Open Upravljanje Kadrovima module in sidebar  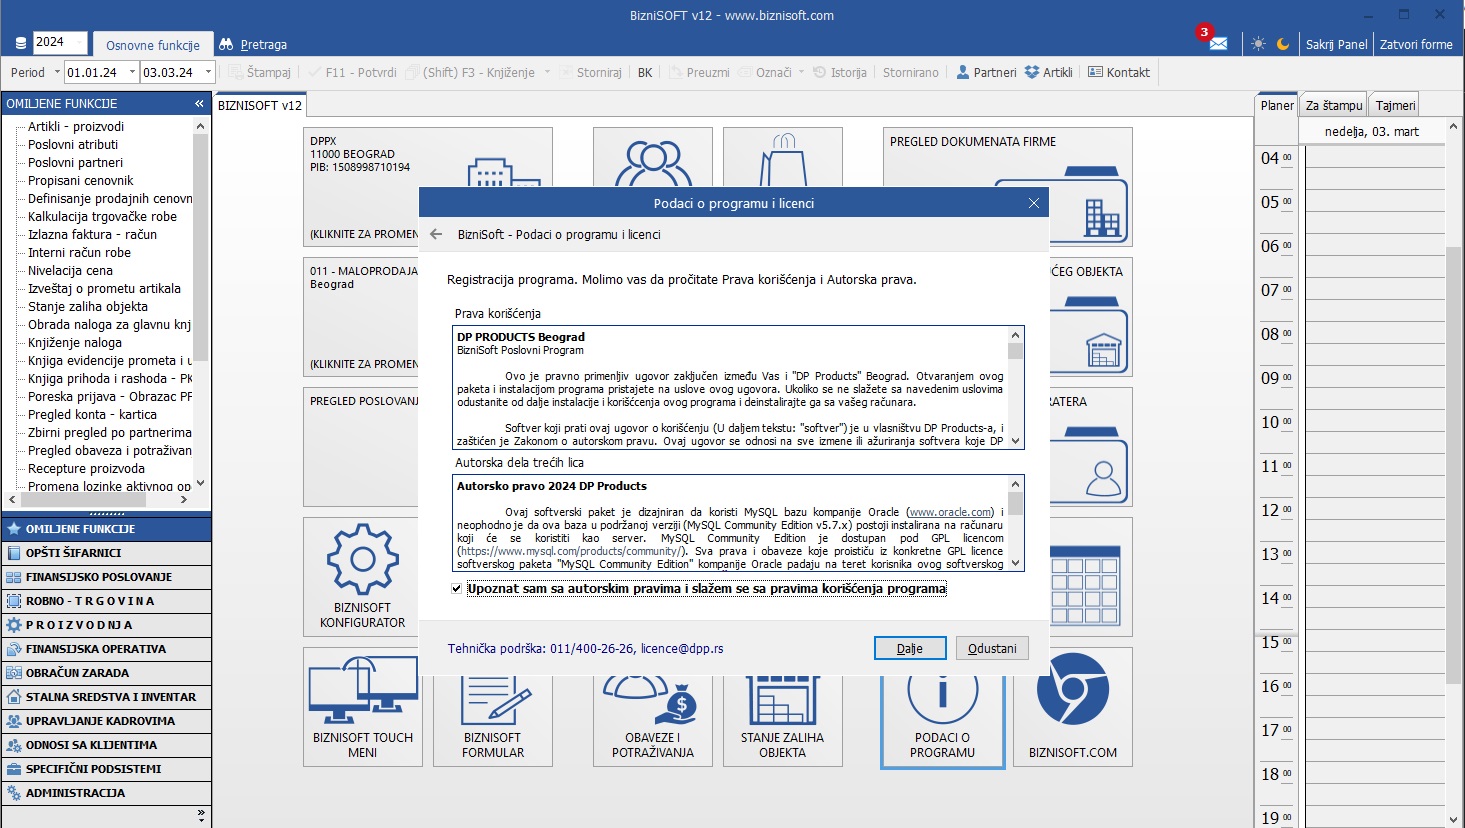(x=106, y=721)
